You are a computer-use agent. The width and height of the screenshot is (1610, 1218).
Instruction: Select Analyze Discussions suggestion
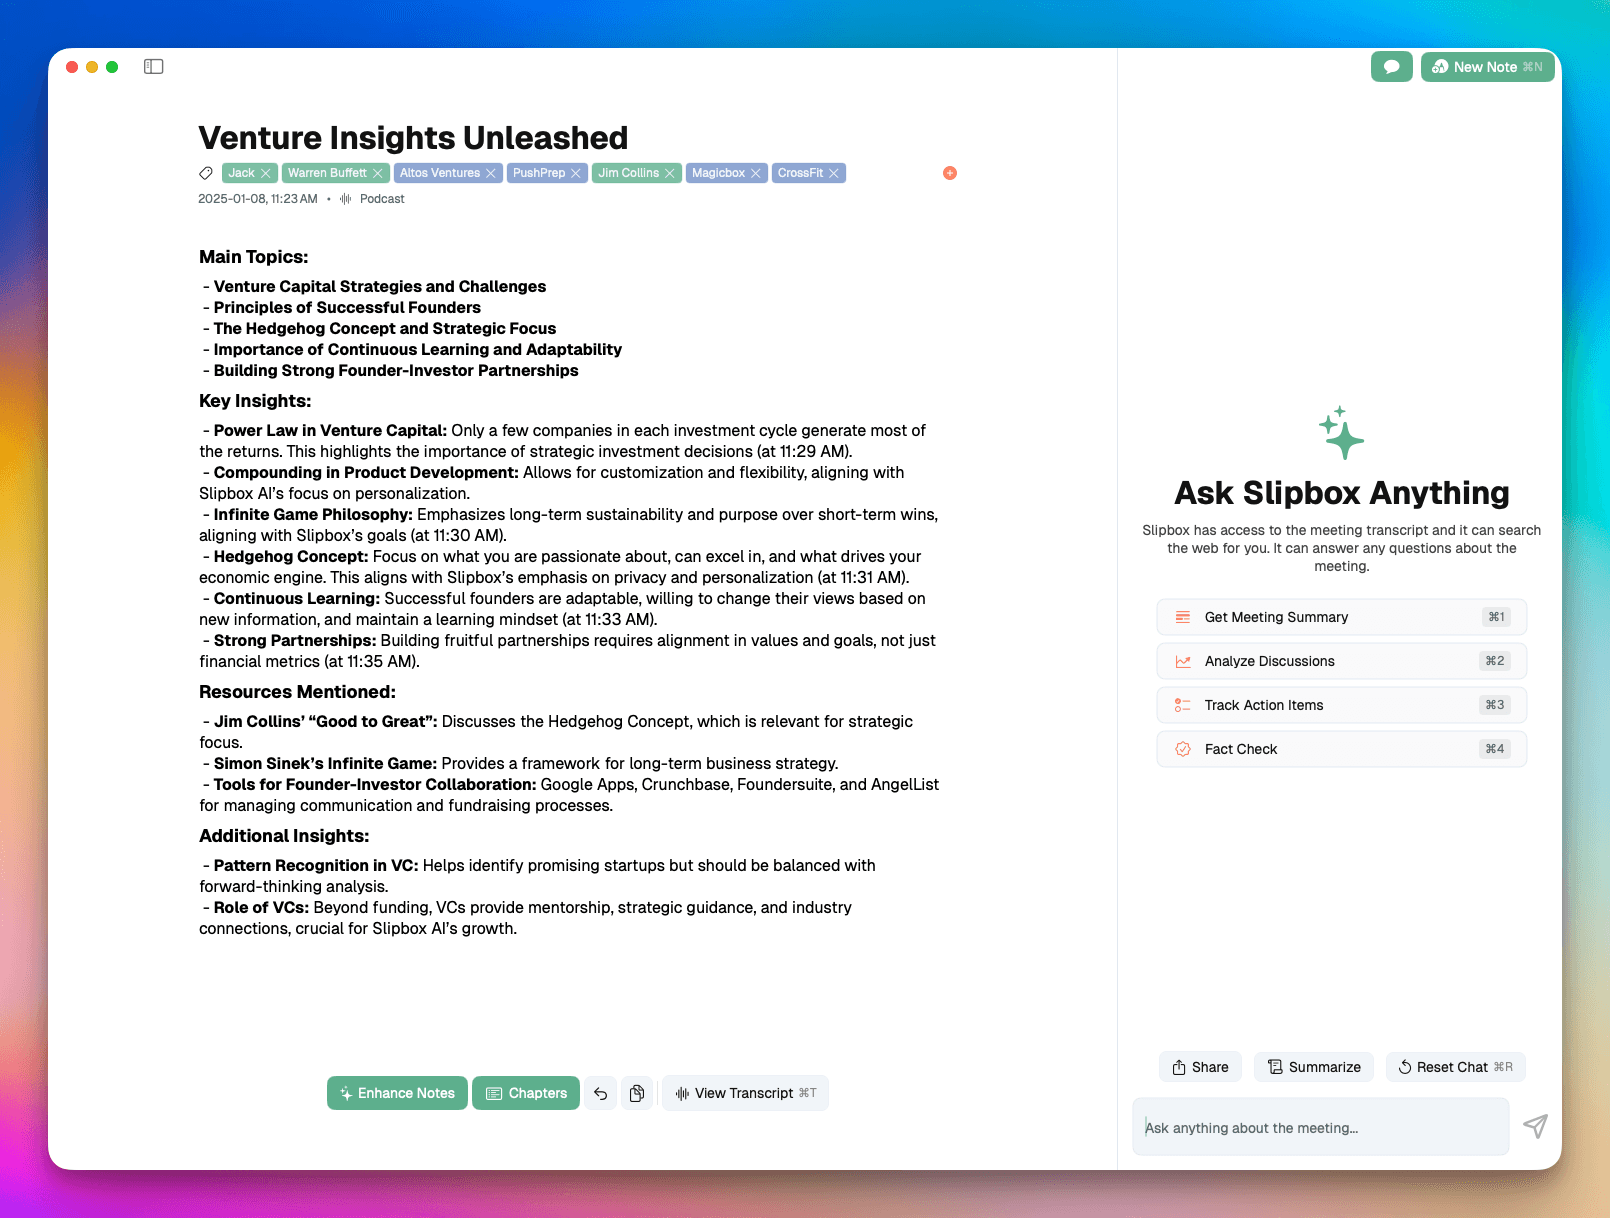pyautogui.click(x=1341, y=661)
